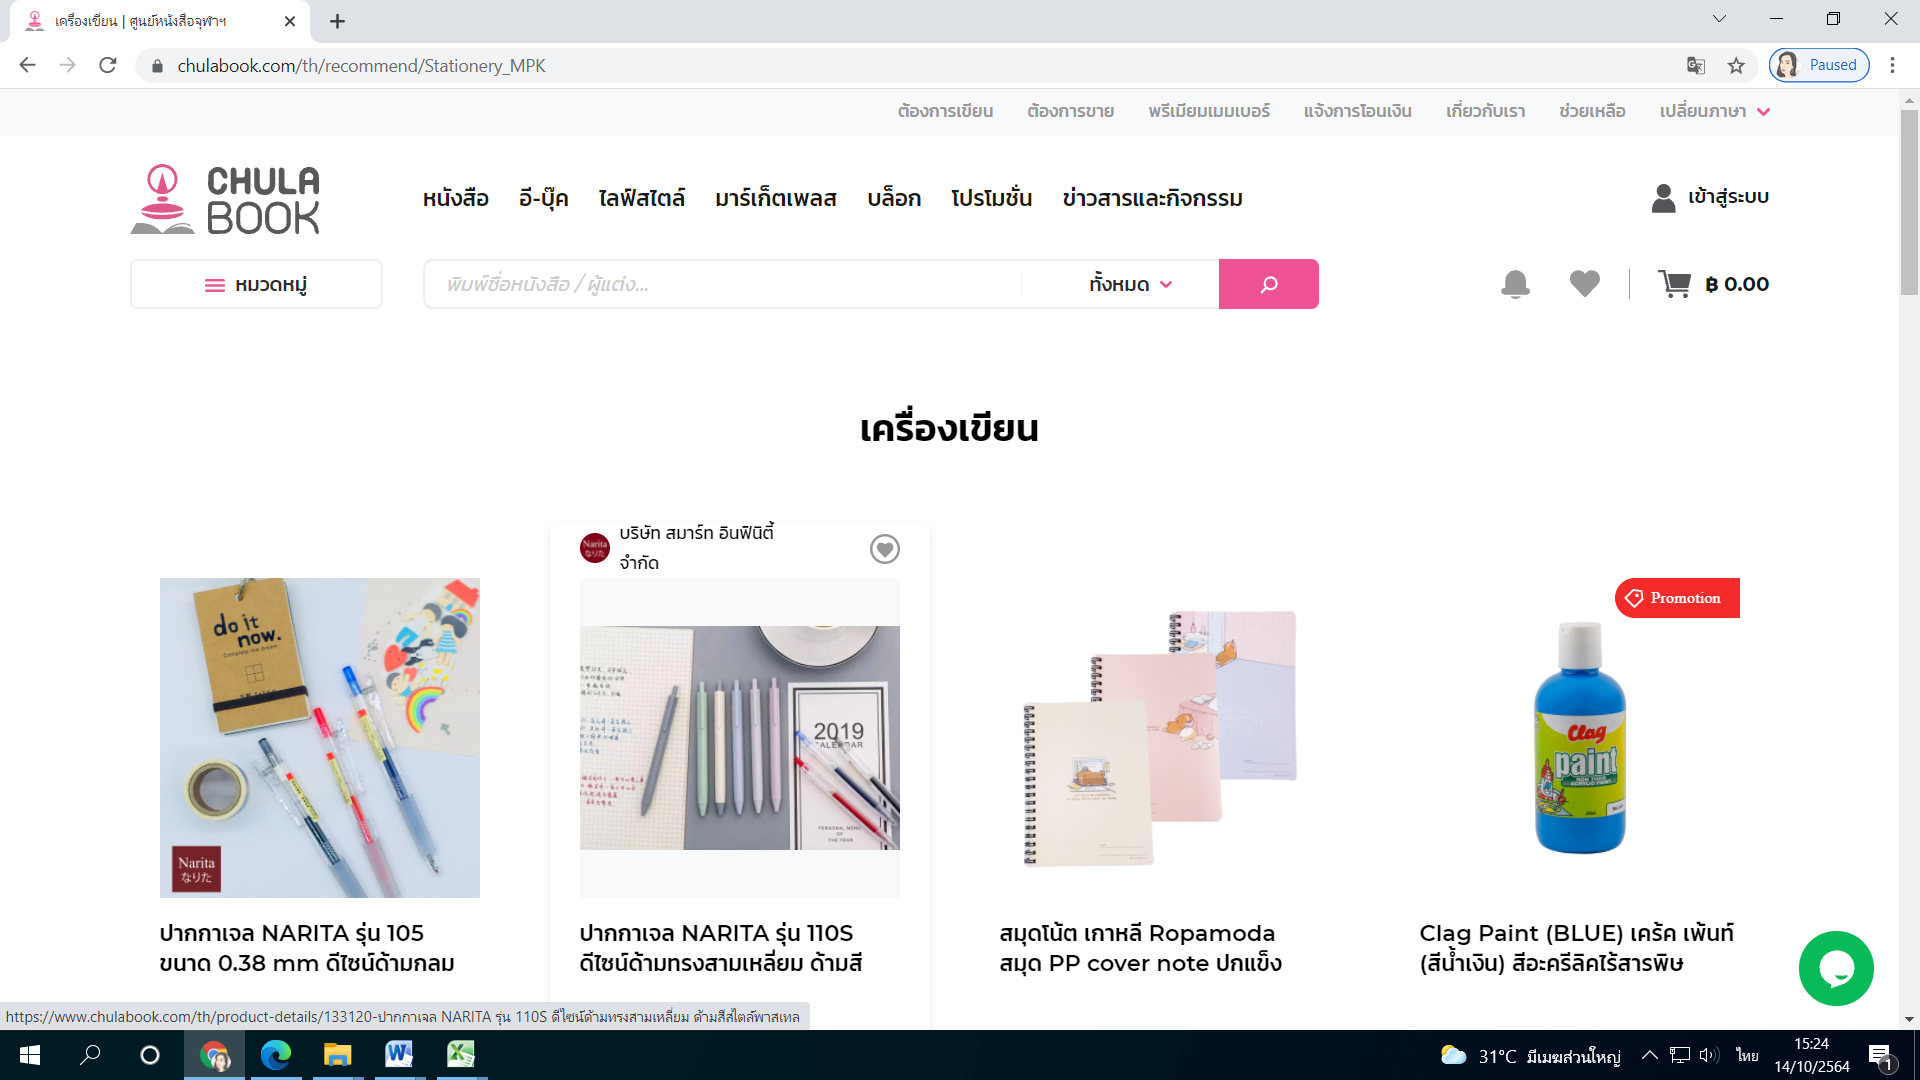
Task: Open the Ropamoda notebook product image
Action: pos(1160,738)
